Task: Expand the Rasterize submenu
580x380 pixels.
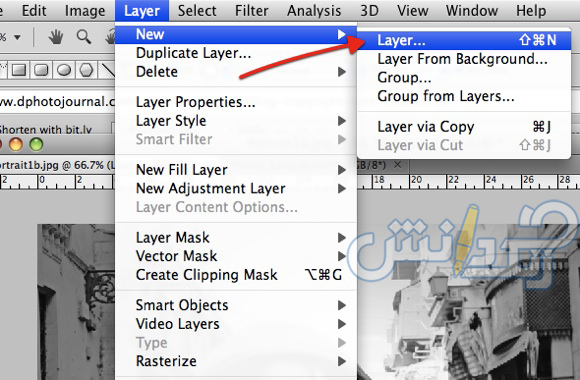Action: click(x=236, y=361)
